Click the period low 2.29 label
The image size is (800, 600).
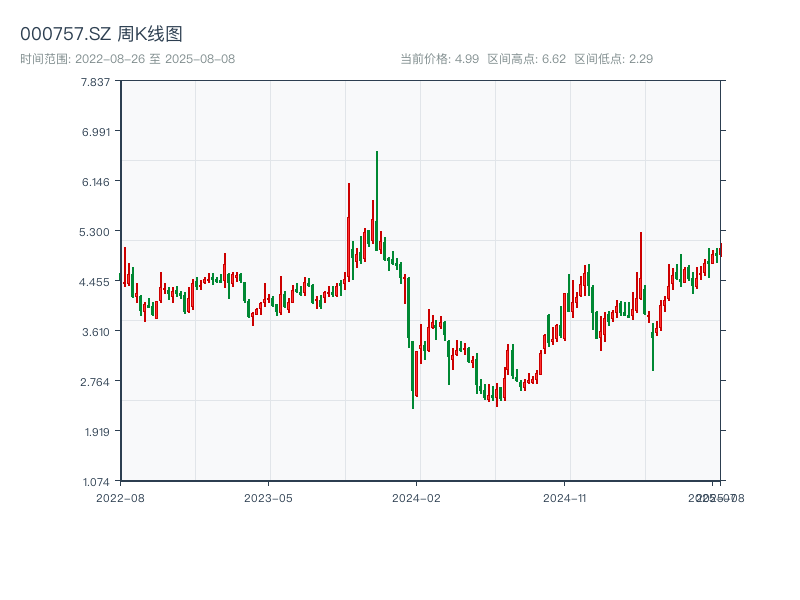point(613,59)
